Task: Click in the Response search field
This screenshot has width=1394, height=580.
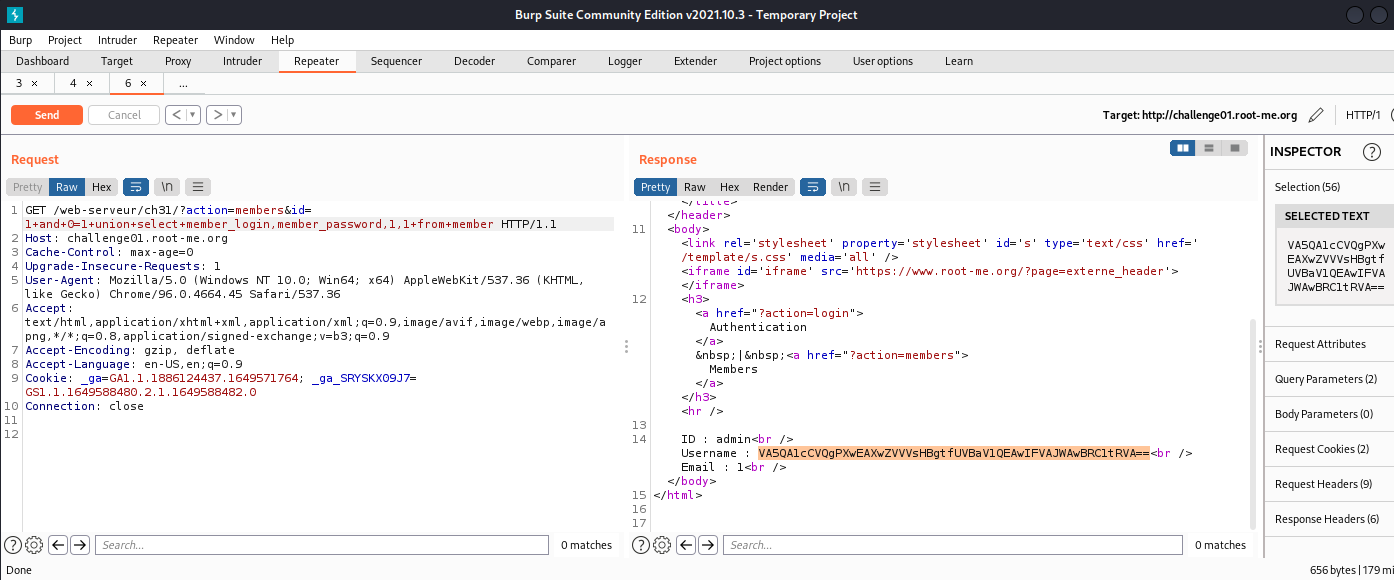Action: coord(955,545)
